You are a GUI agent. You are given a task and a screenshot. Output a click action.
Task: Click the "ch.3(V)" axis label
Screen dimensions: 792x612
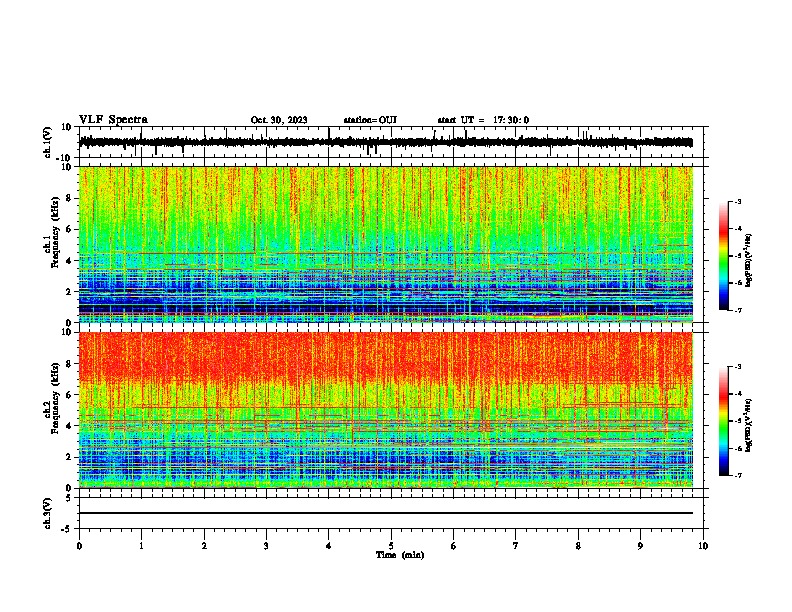tap(48, 513)
